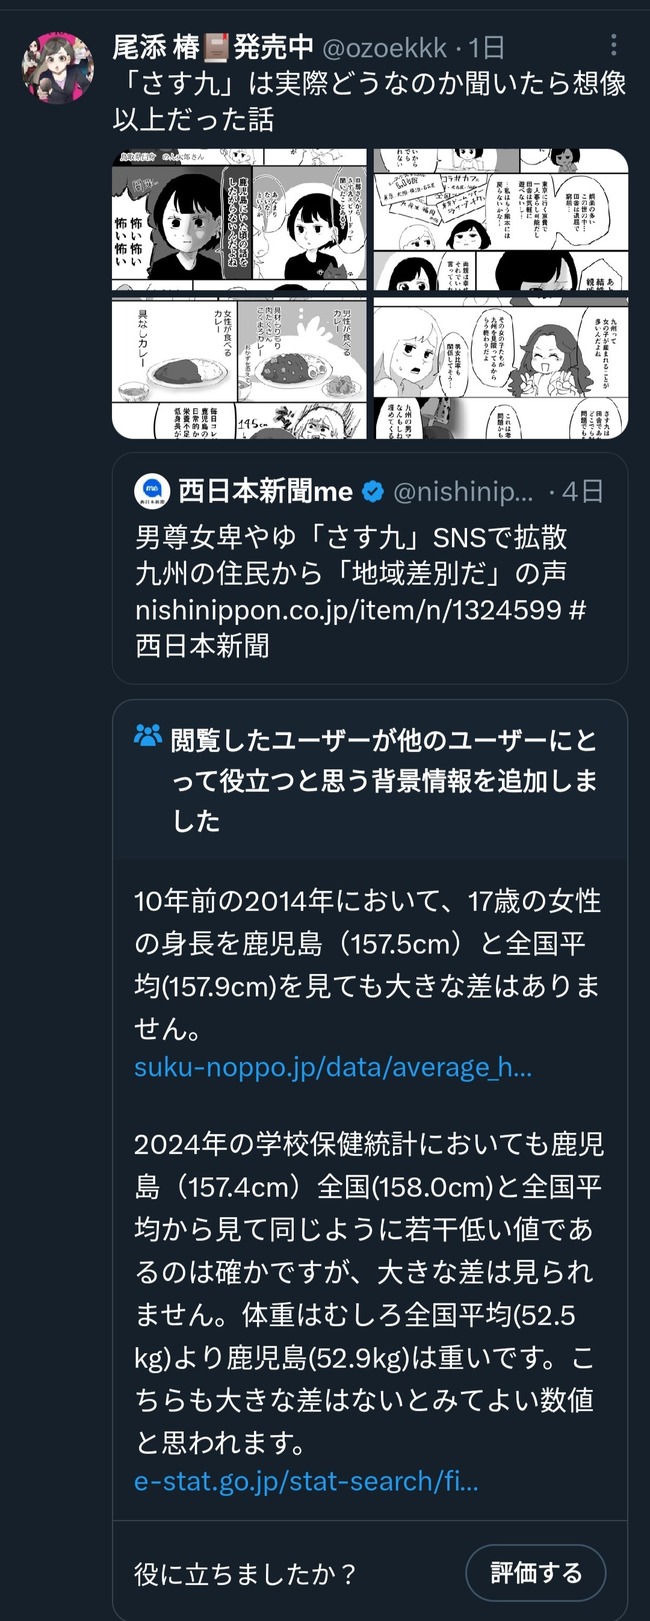Open the e-stat.go.jp statistics link
This screenshot has width=650, height=1621.
click(x=306, y=1481)
